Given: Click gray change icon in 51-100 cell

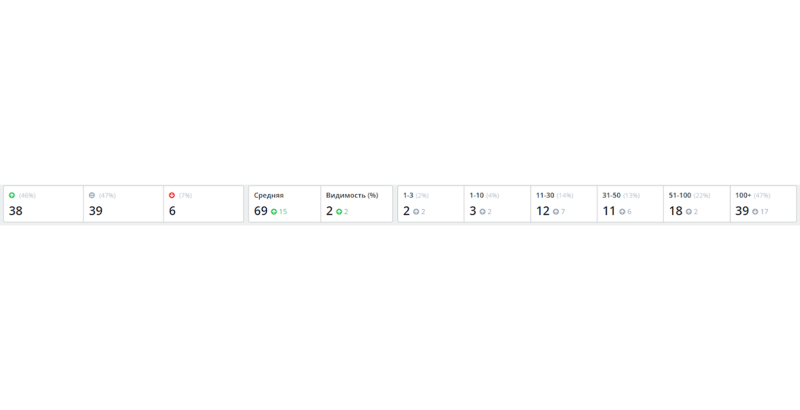Looking at the screenshot, I should tap(689, 212).
